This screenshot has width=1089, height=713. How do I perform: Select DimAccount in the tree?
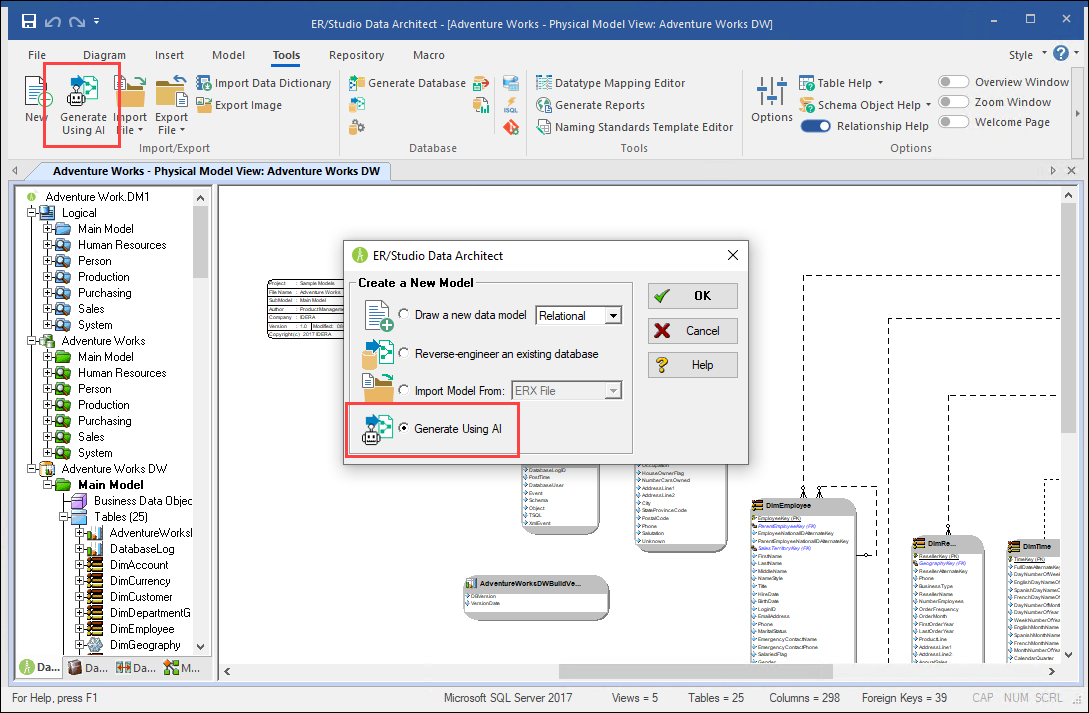[139, 564]
